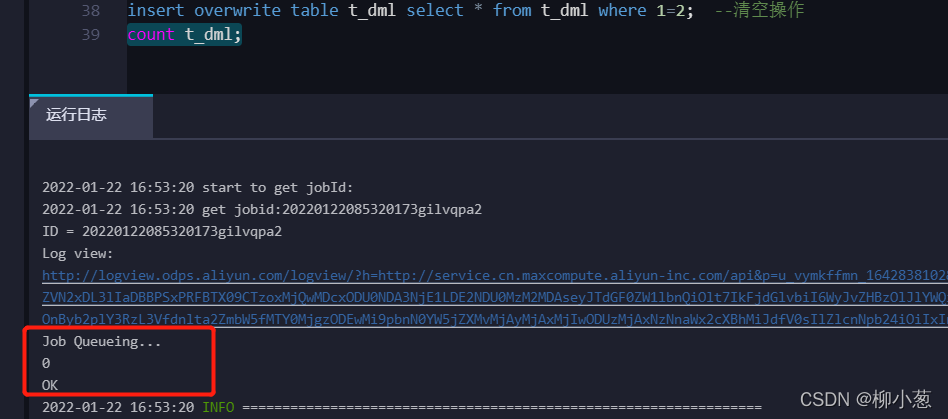Click the Log view: label

pyautogui.click(x=77, y=254)
